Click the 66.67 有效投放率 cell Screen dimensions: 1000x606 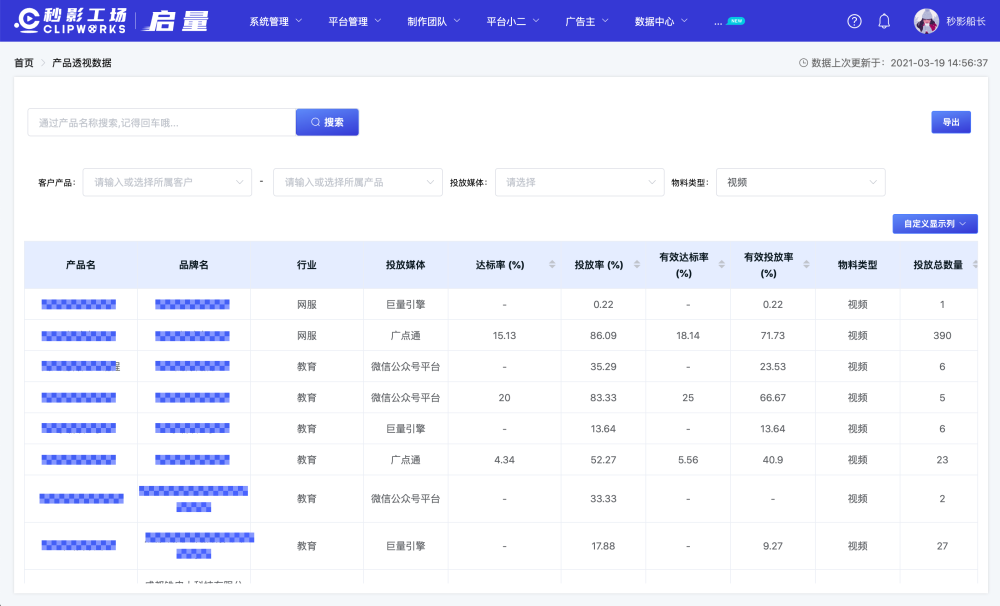click(772, 397)
